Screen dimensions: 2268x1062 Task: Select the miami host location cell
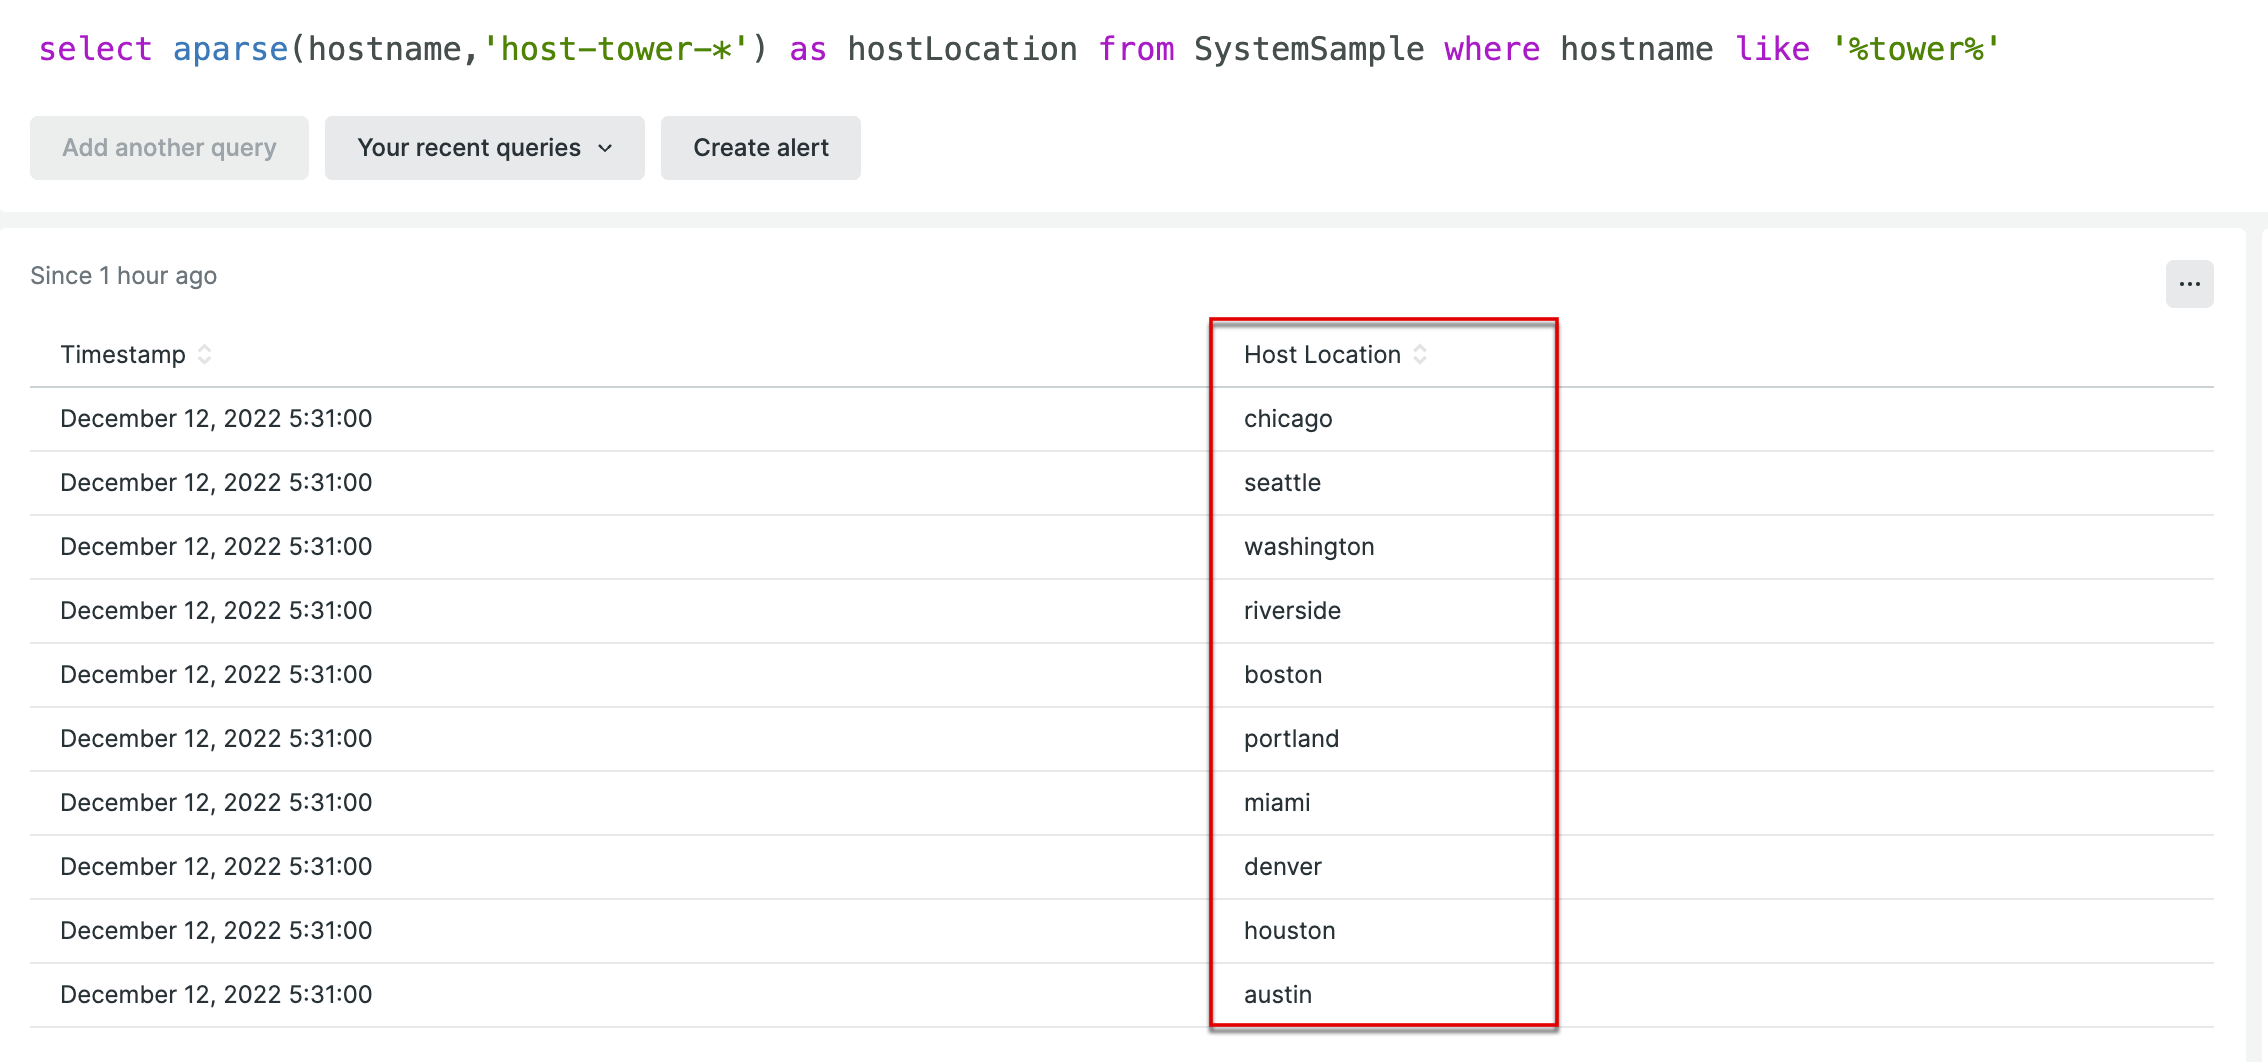(x=1277, y=803)
